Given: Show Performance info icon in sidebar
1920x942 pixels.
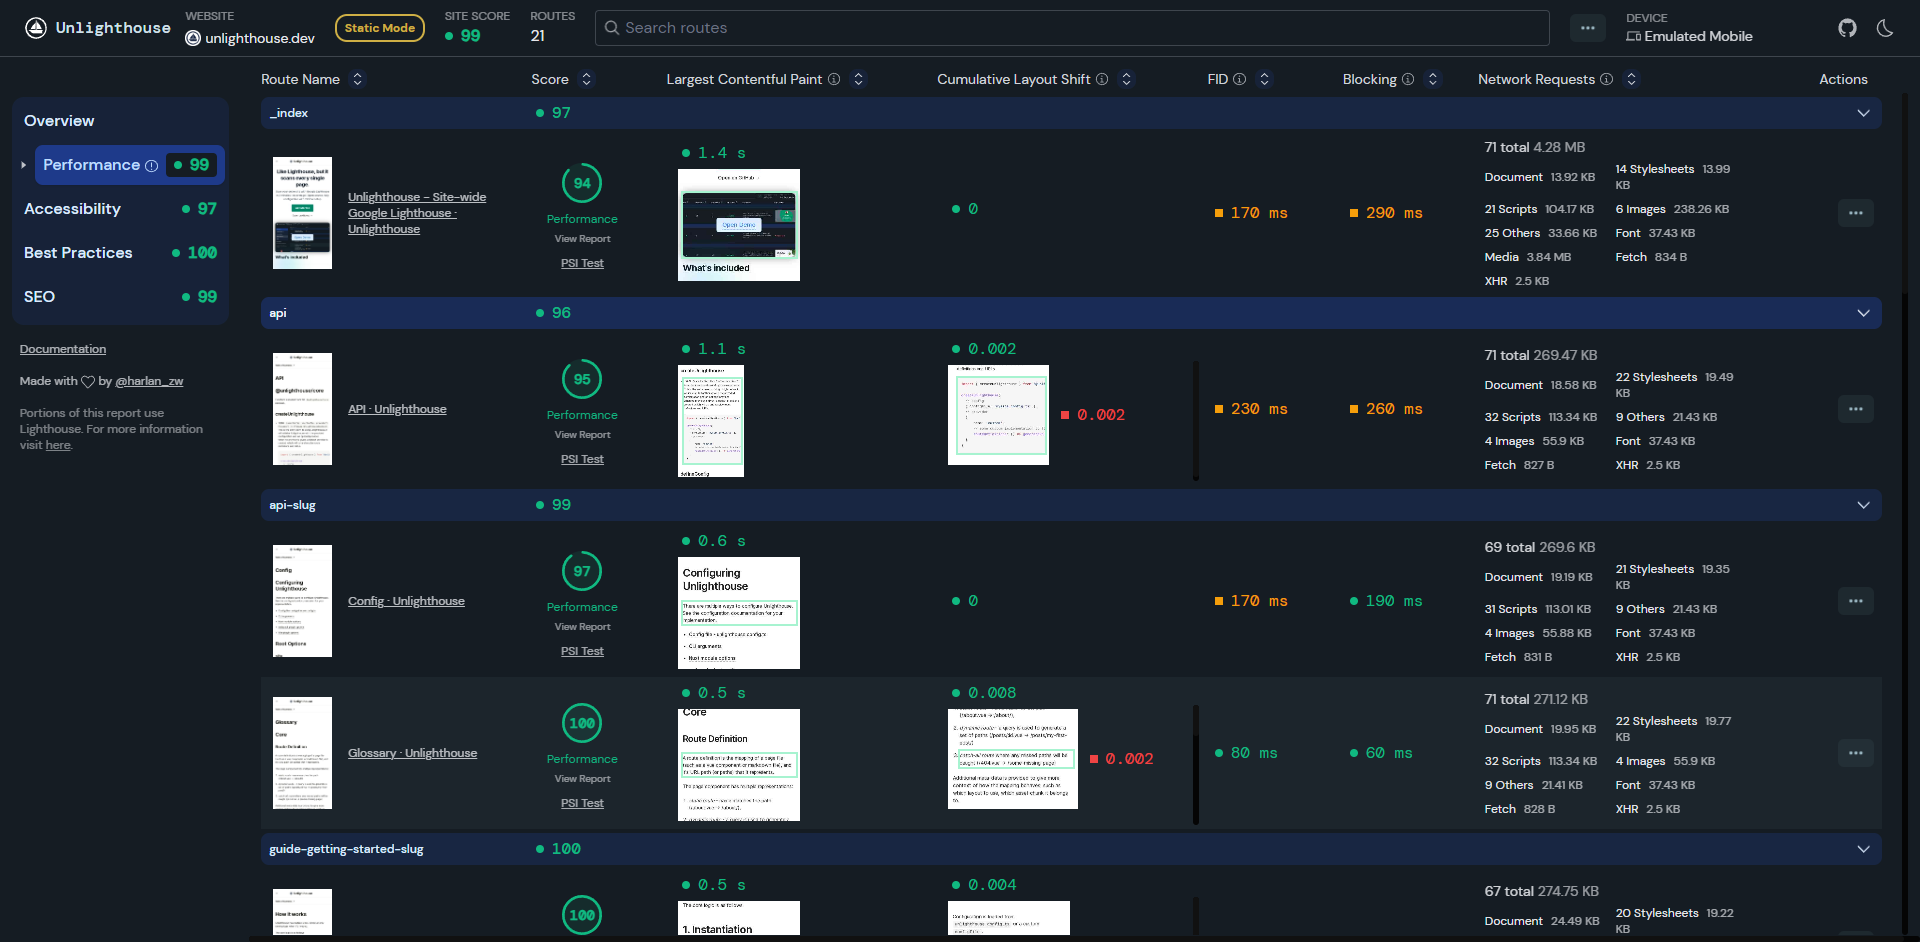Looking at the screenshot, I should pos(151,166).
